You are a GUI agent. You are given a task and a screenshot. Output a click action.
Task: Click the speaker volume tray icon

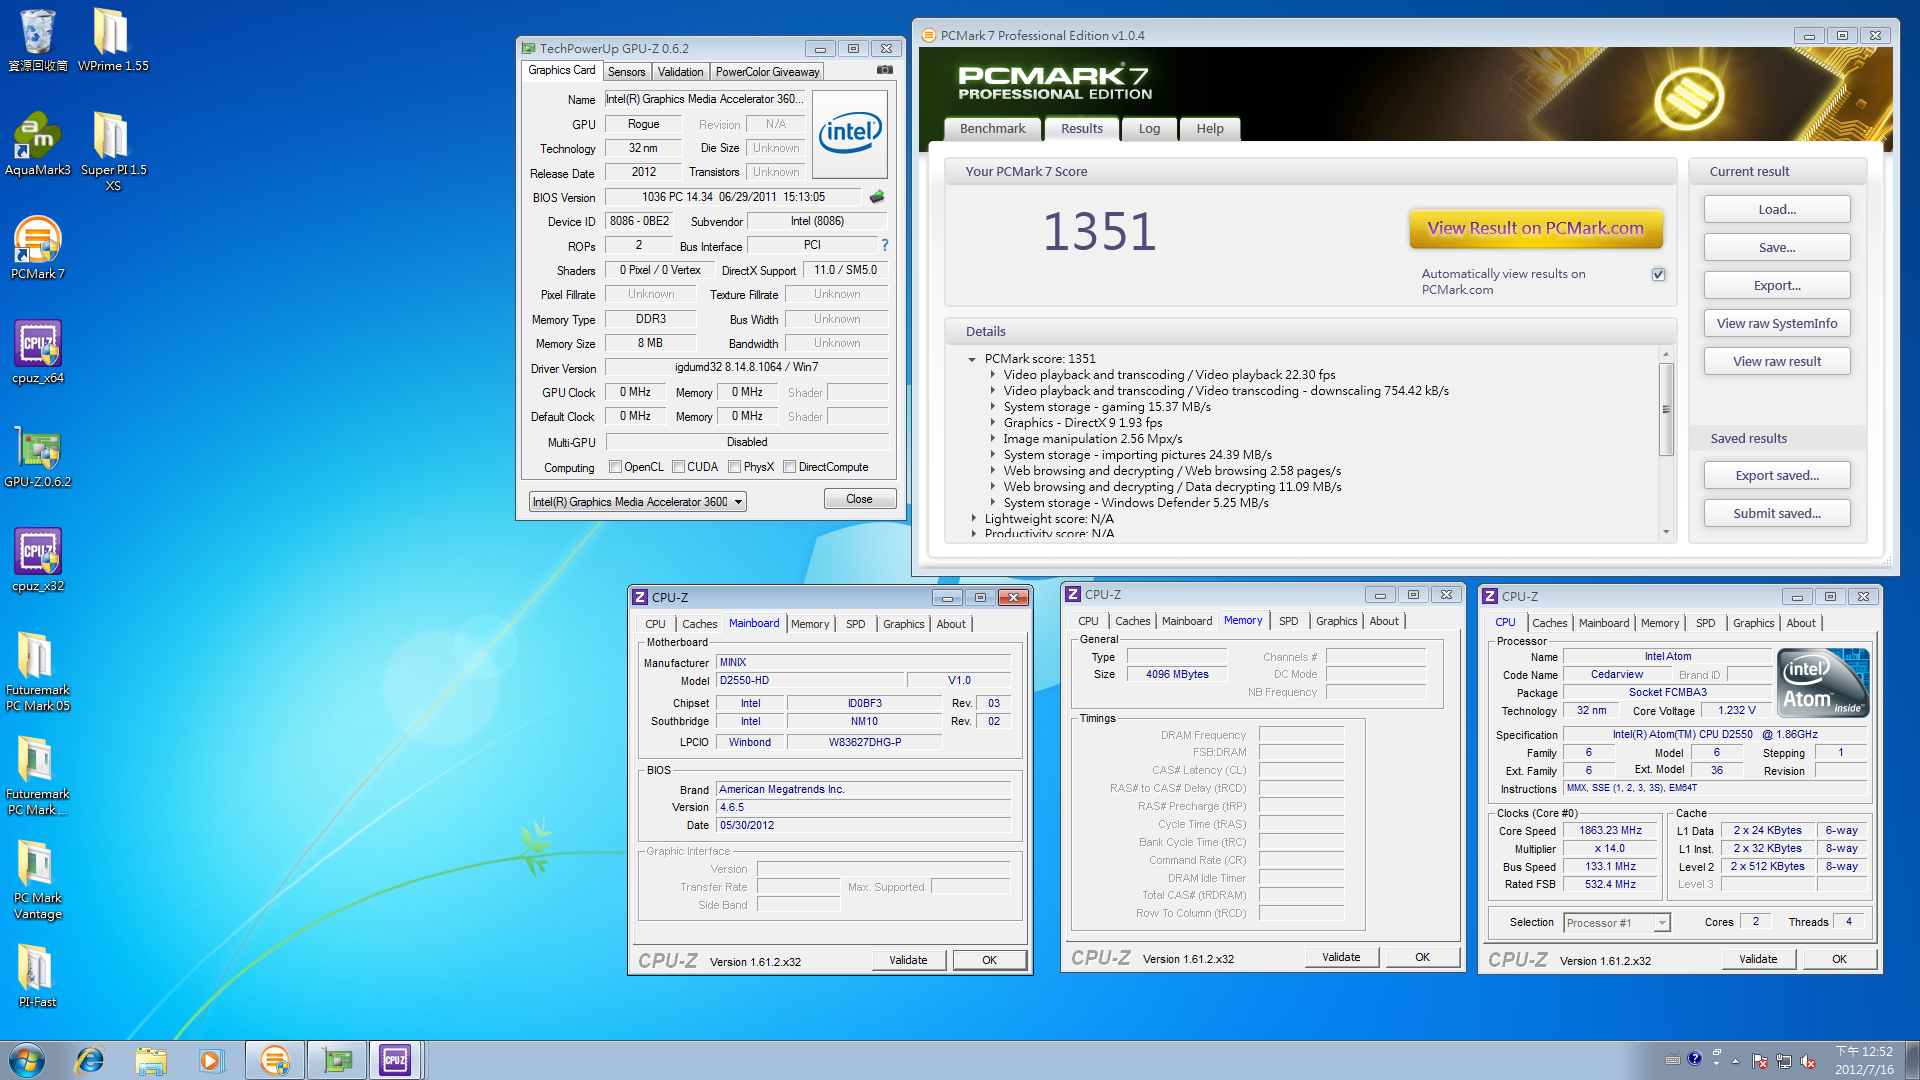click(x=1808, y=1061)
